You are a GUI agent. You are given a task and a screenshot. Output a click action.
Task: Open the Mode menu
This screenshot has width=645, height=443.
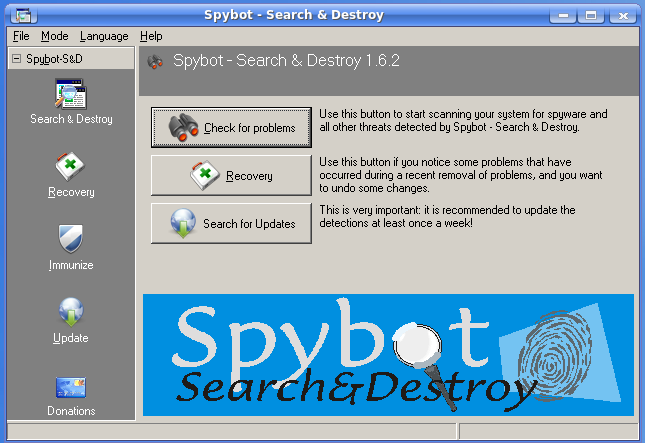coord(54,36)
